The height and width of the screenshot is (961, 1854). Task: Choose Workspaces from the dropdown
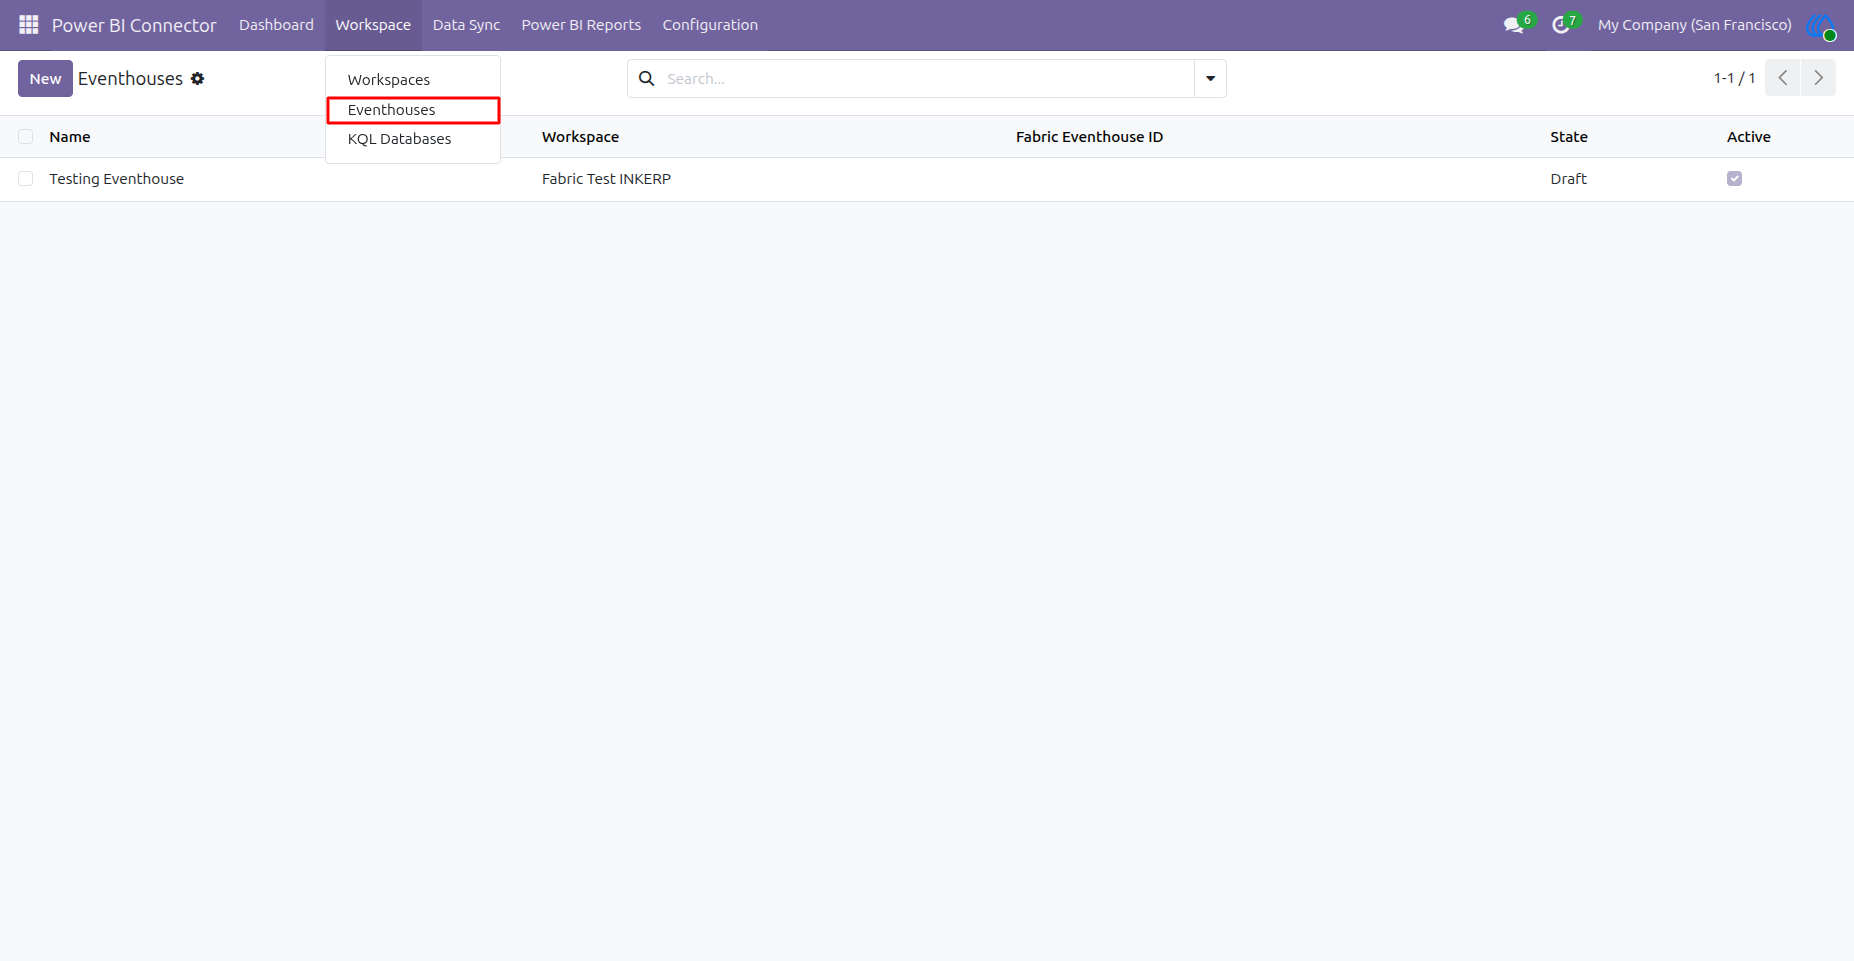point(413,80)
